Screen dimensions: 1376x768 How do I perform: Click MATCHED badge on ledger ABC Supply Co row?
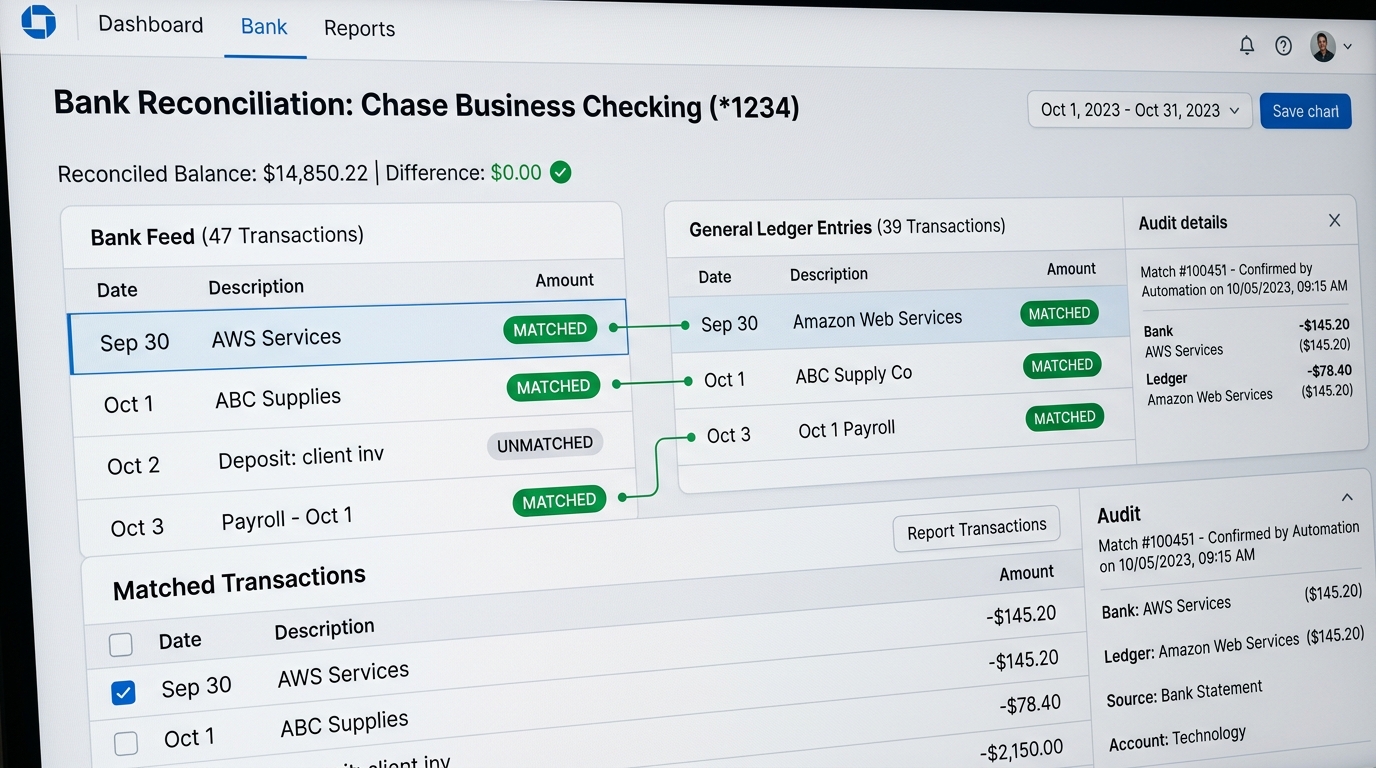pos(1062,365)
